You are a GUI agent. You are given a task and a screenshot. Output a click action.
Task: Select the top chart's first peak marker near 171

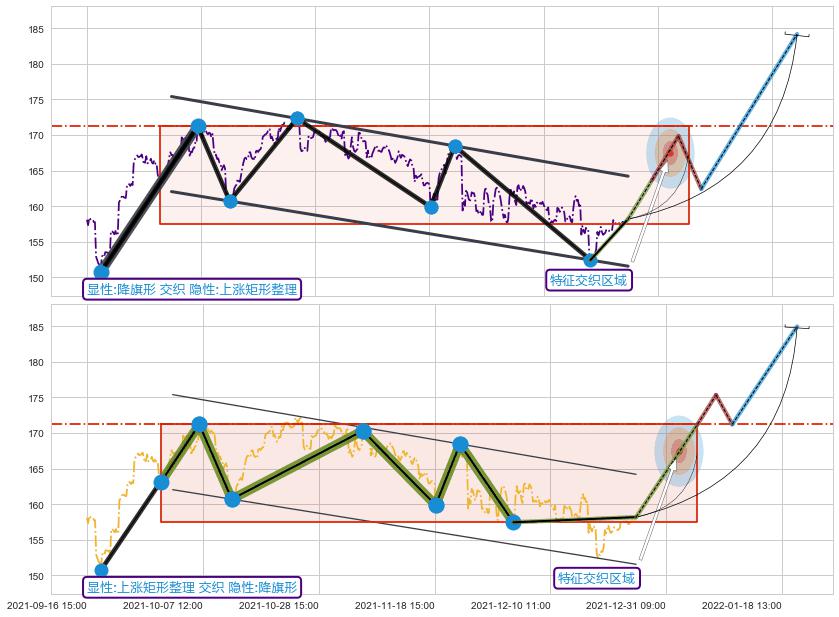pyautogui.click(x=198, y=126)
